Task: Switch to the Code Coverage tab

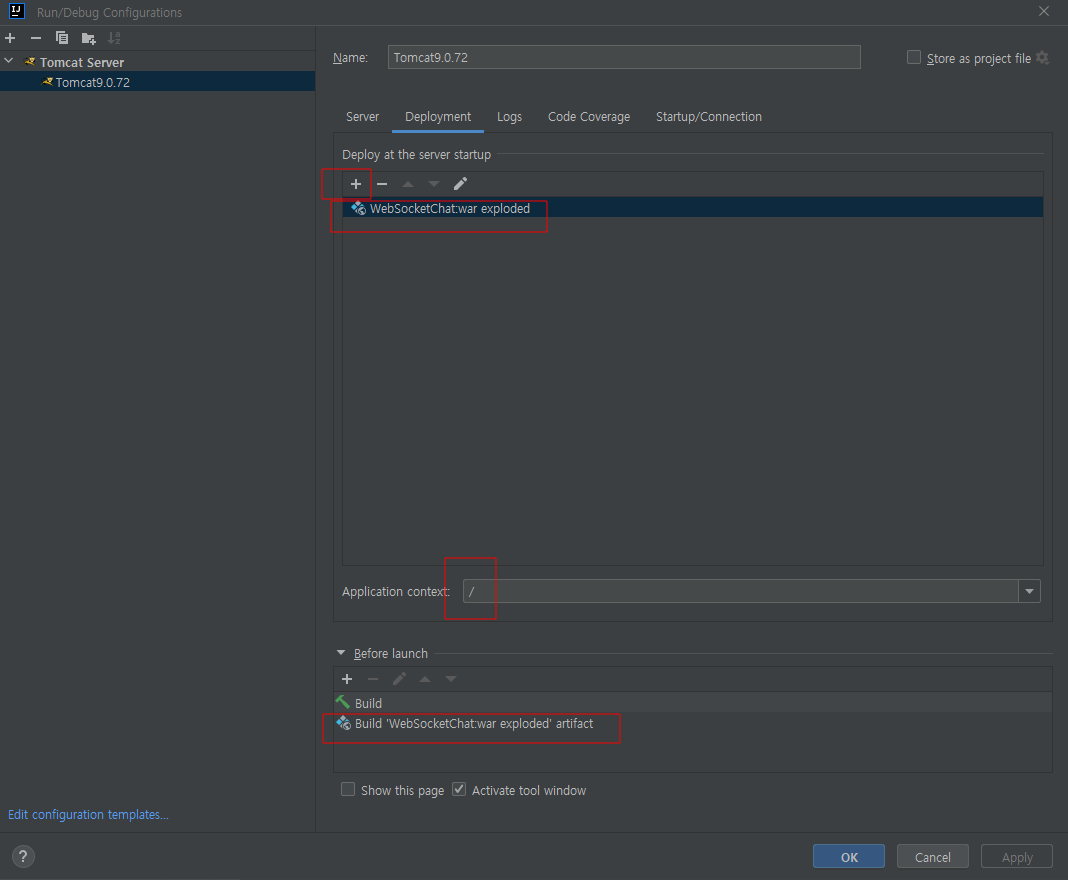Action: pos(589,116)
